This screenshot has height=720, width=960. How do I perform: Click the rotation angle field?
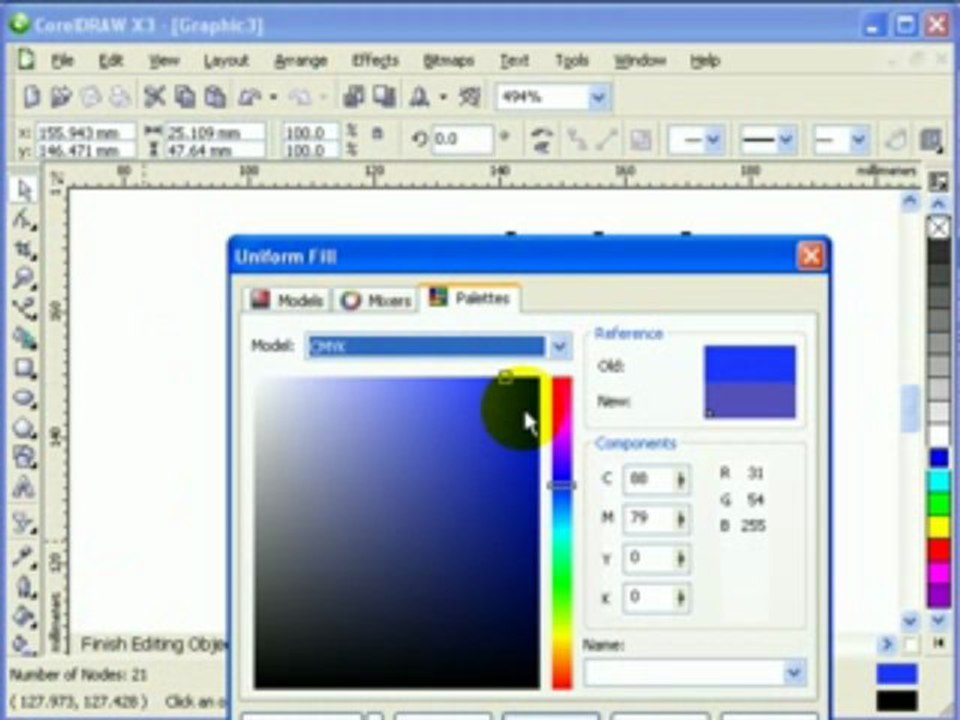tap(462, 140)
